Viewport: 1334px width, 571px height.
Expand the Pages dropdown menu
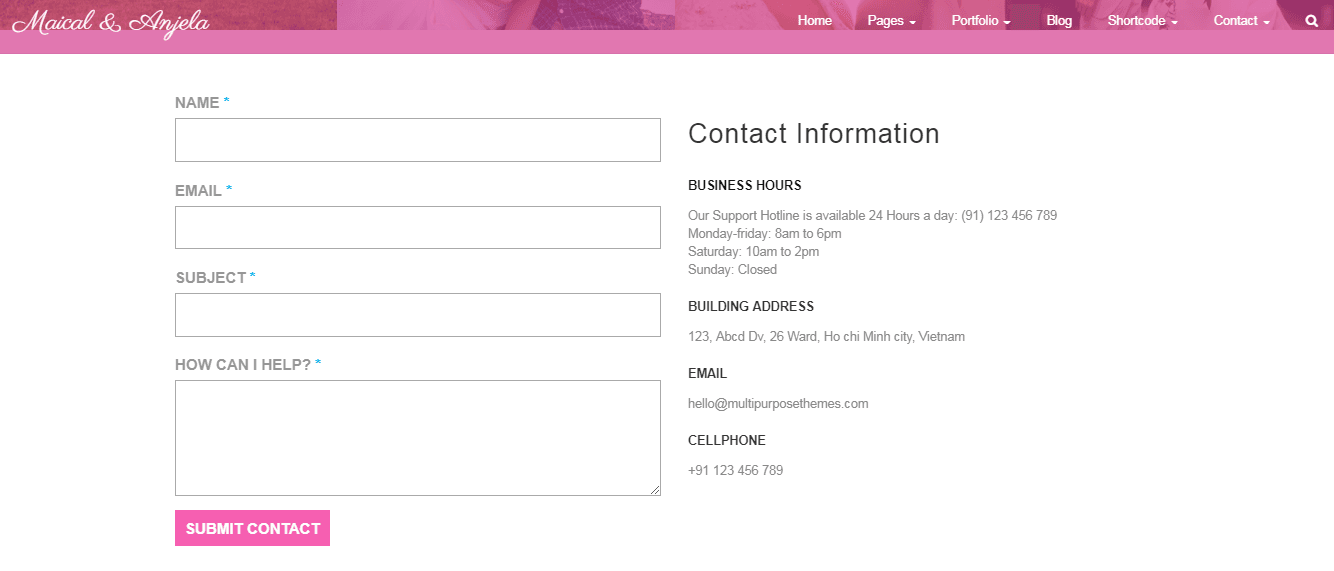point(892,20)
